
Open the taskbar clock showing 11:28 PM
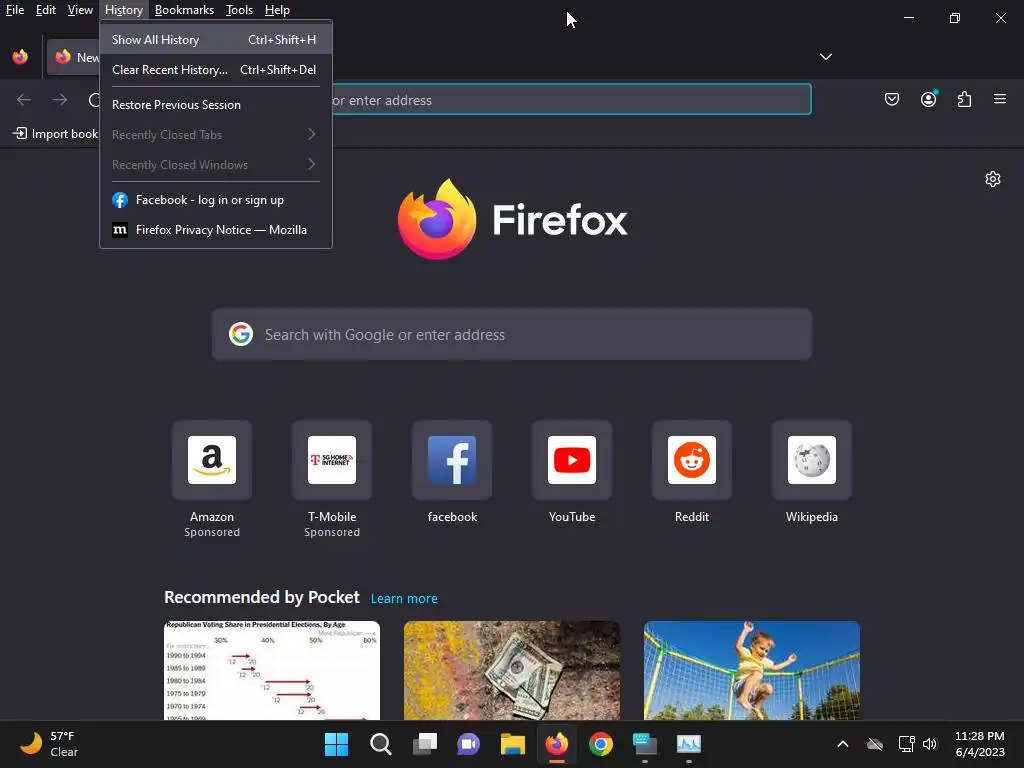tap(980, 744)
